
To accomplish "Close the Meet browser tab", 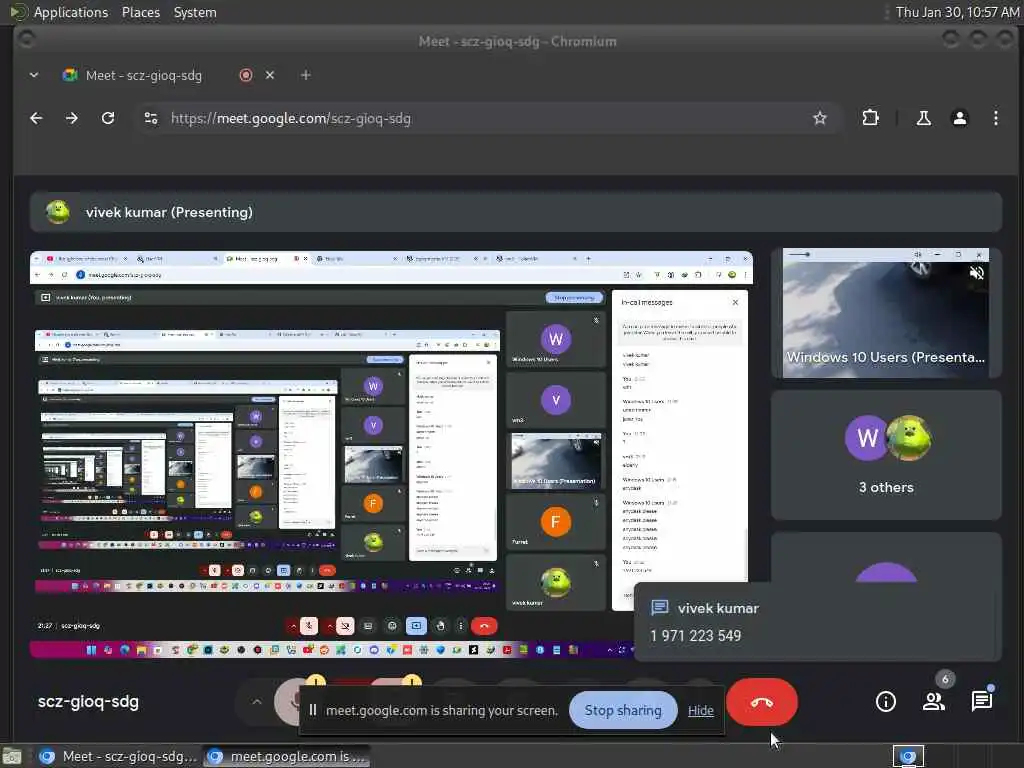I will tap(270, 75).
